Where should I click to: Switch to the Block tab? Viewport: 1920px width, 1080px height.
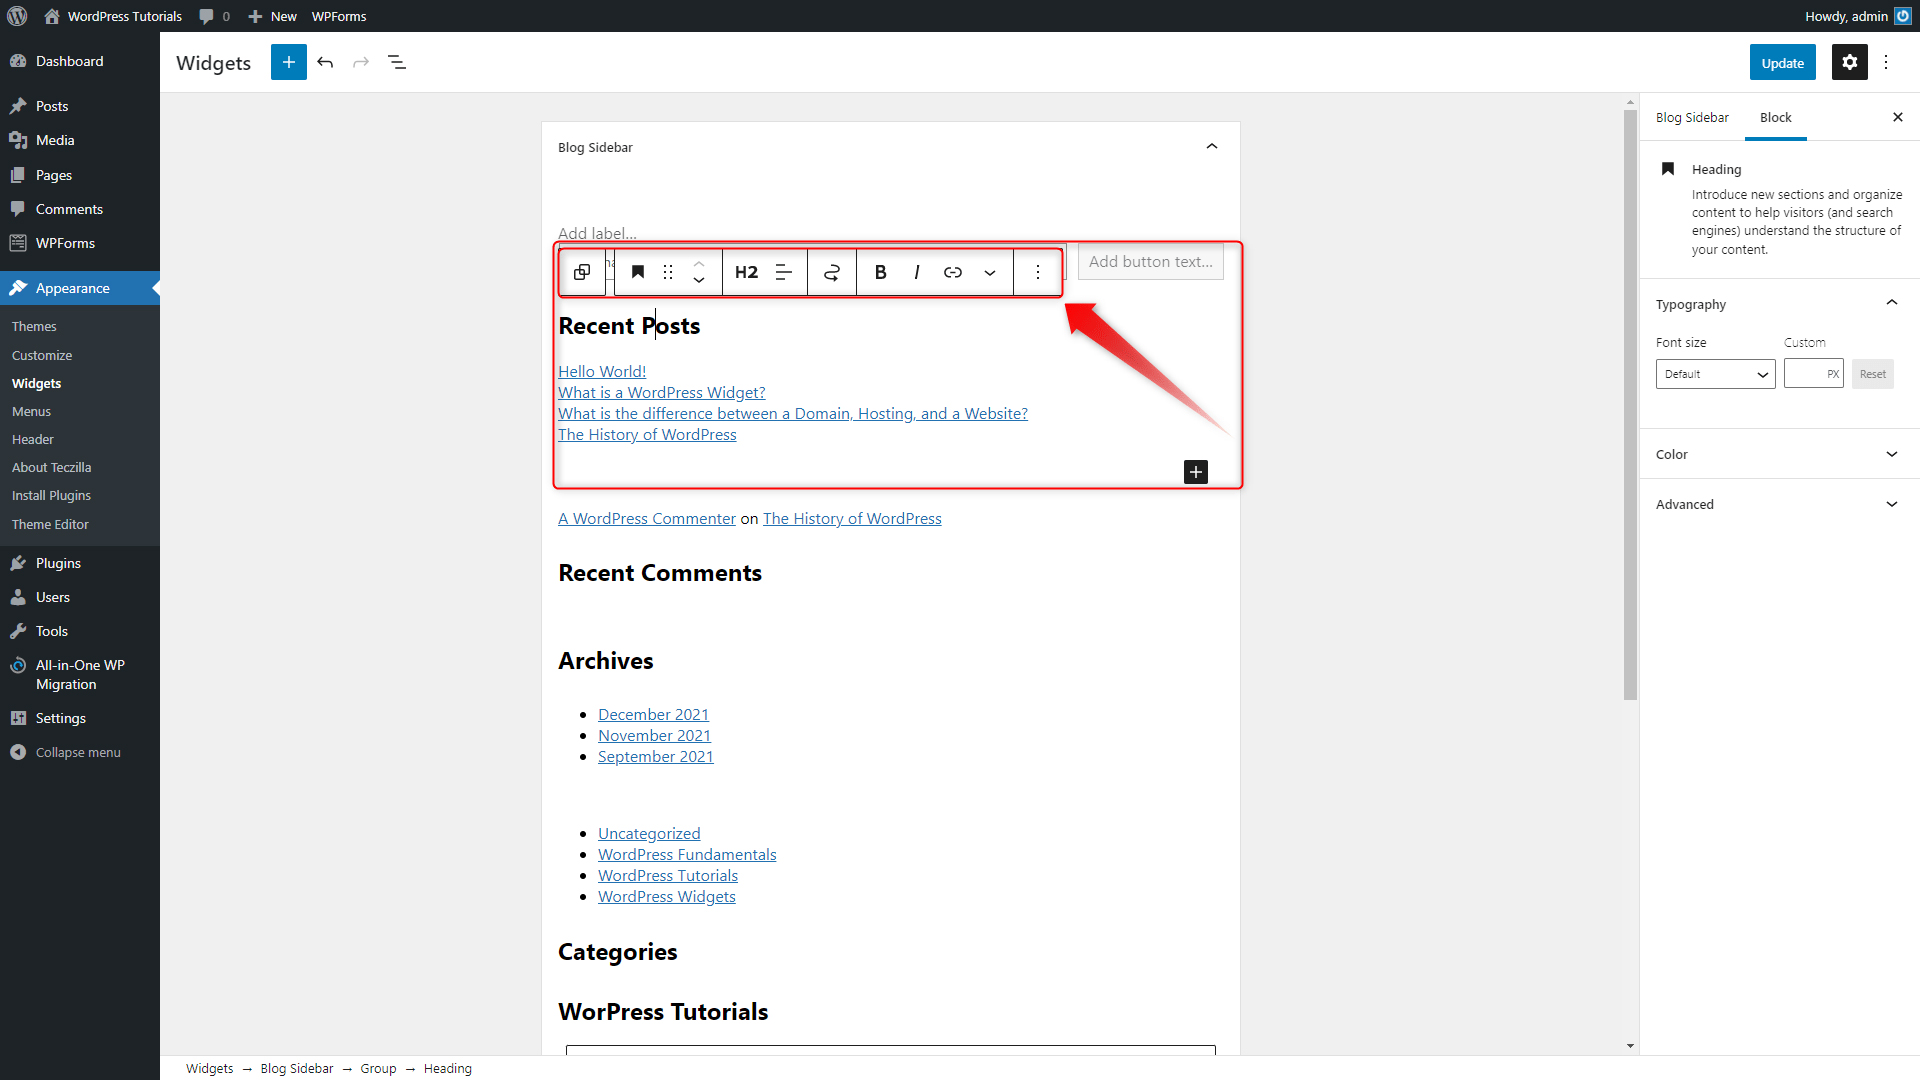(1776, 117)
